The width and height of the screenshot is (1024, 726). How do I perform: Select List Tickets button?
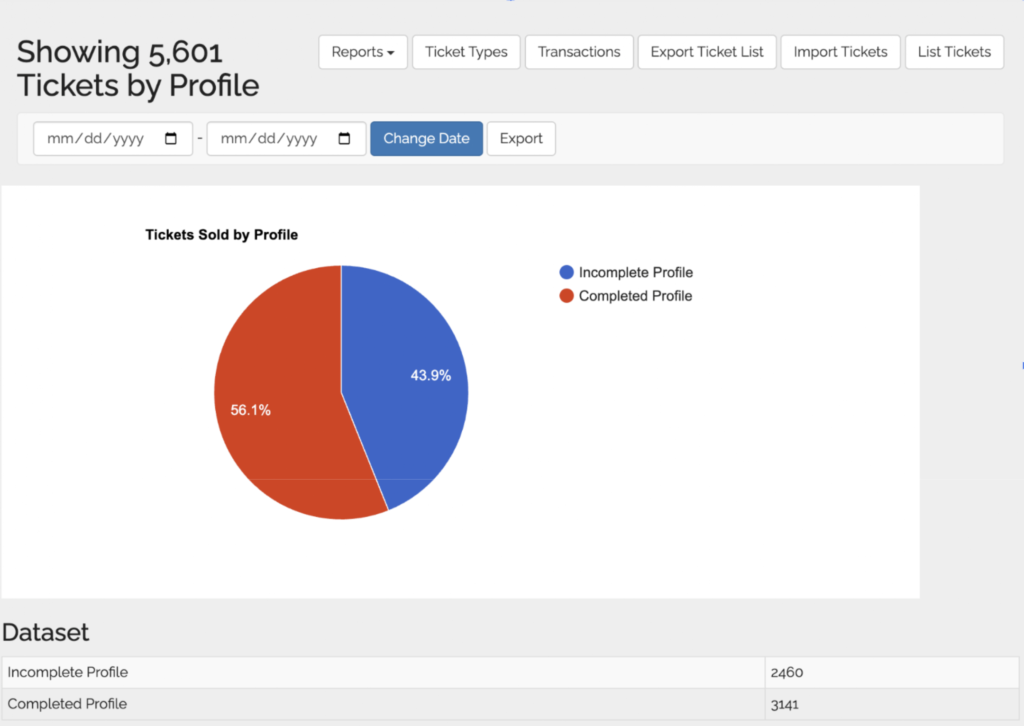[x=954, y=52]
